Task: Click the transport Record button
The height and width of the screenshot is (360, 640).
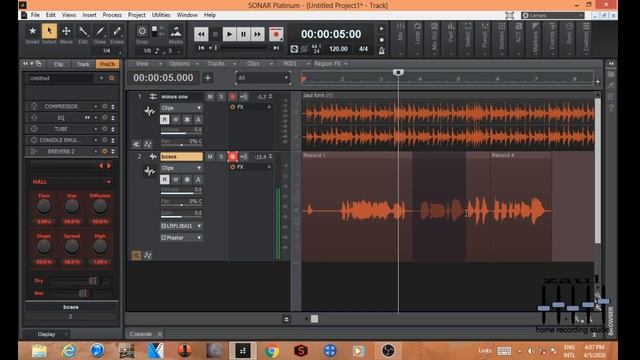Action: tap(276, 34)
